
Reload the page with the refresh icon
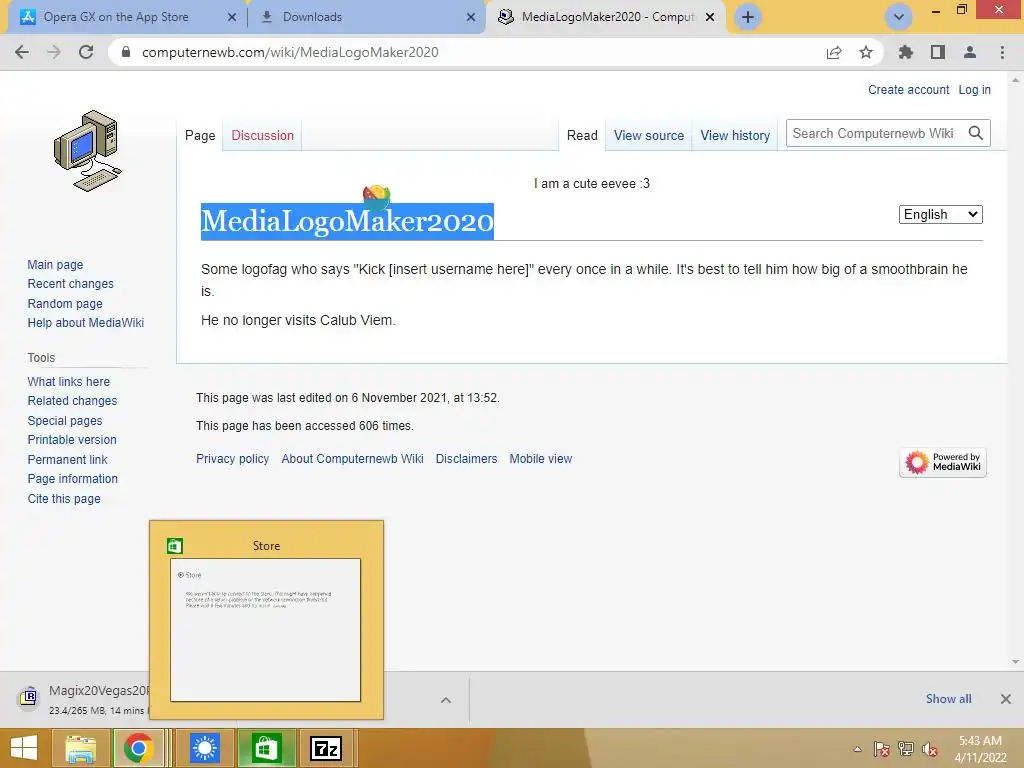coord(86,52)
